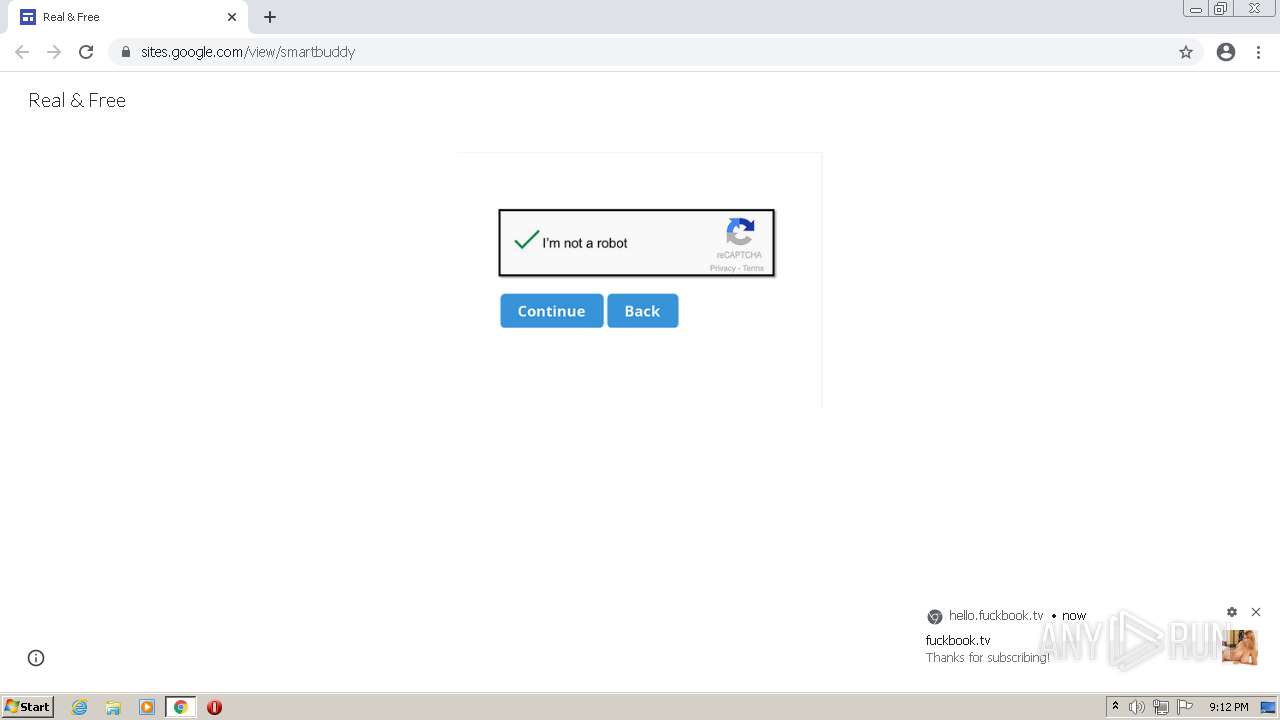1280x720 pixels.
Task: Click the Show desktop button
Action: coord(1269,707)
